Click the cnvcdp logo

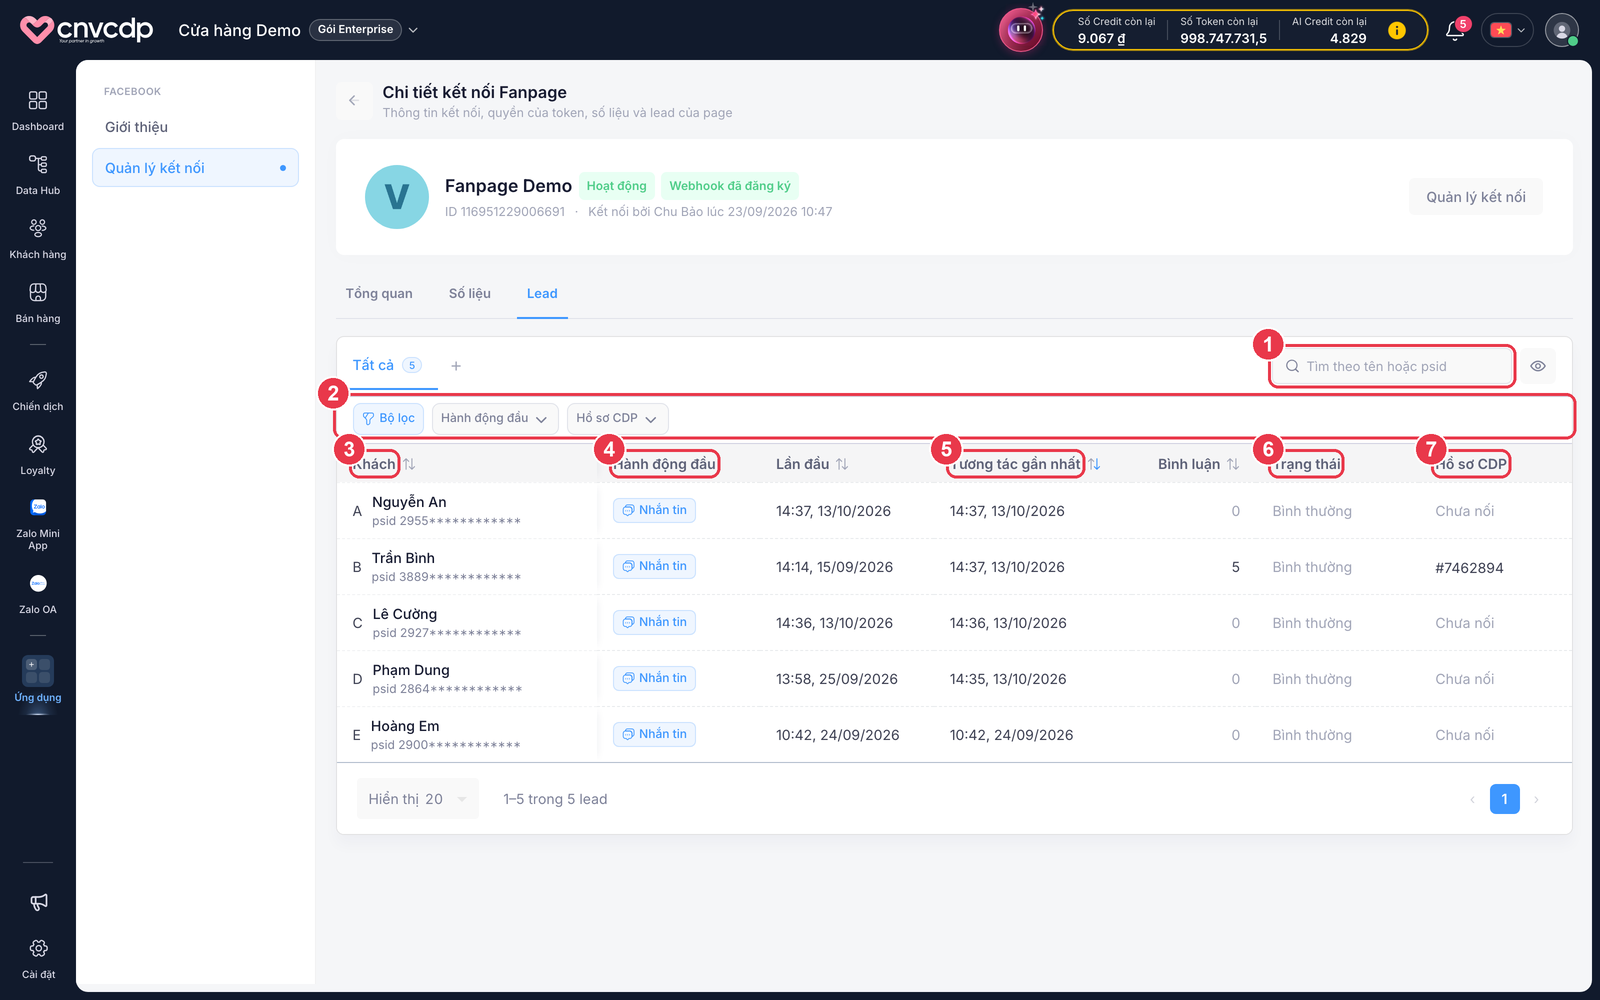(x=87, y=30)
